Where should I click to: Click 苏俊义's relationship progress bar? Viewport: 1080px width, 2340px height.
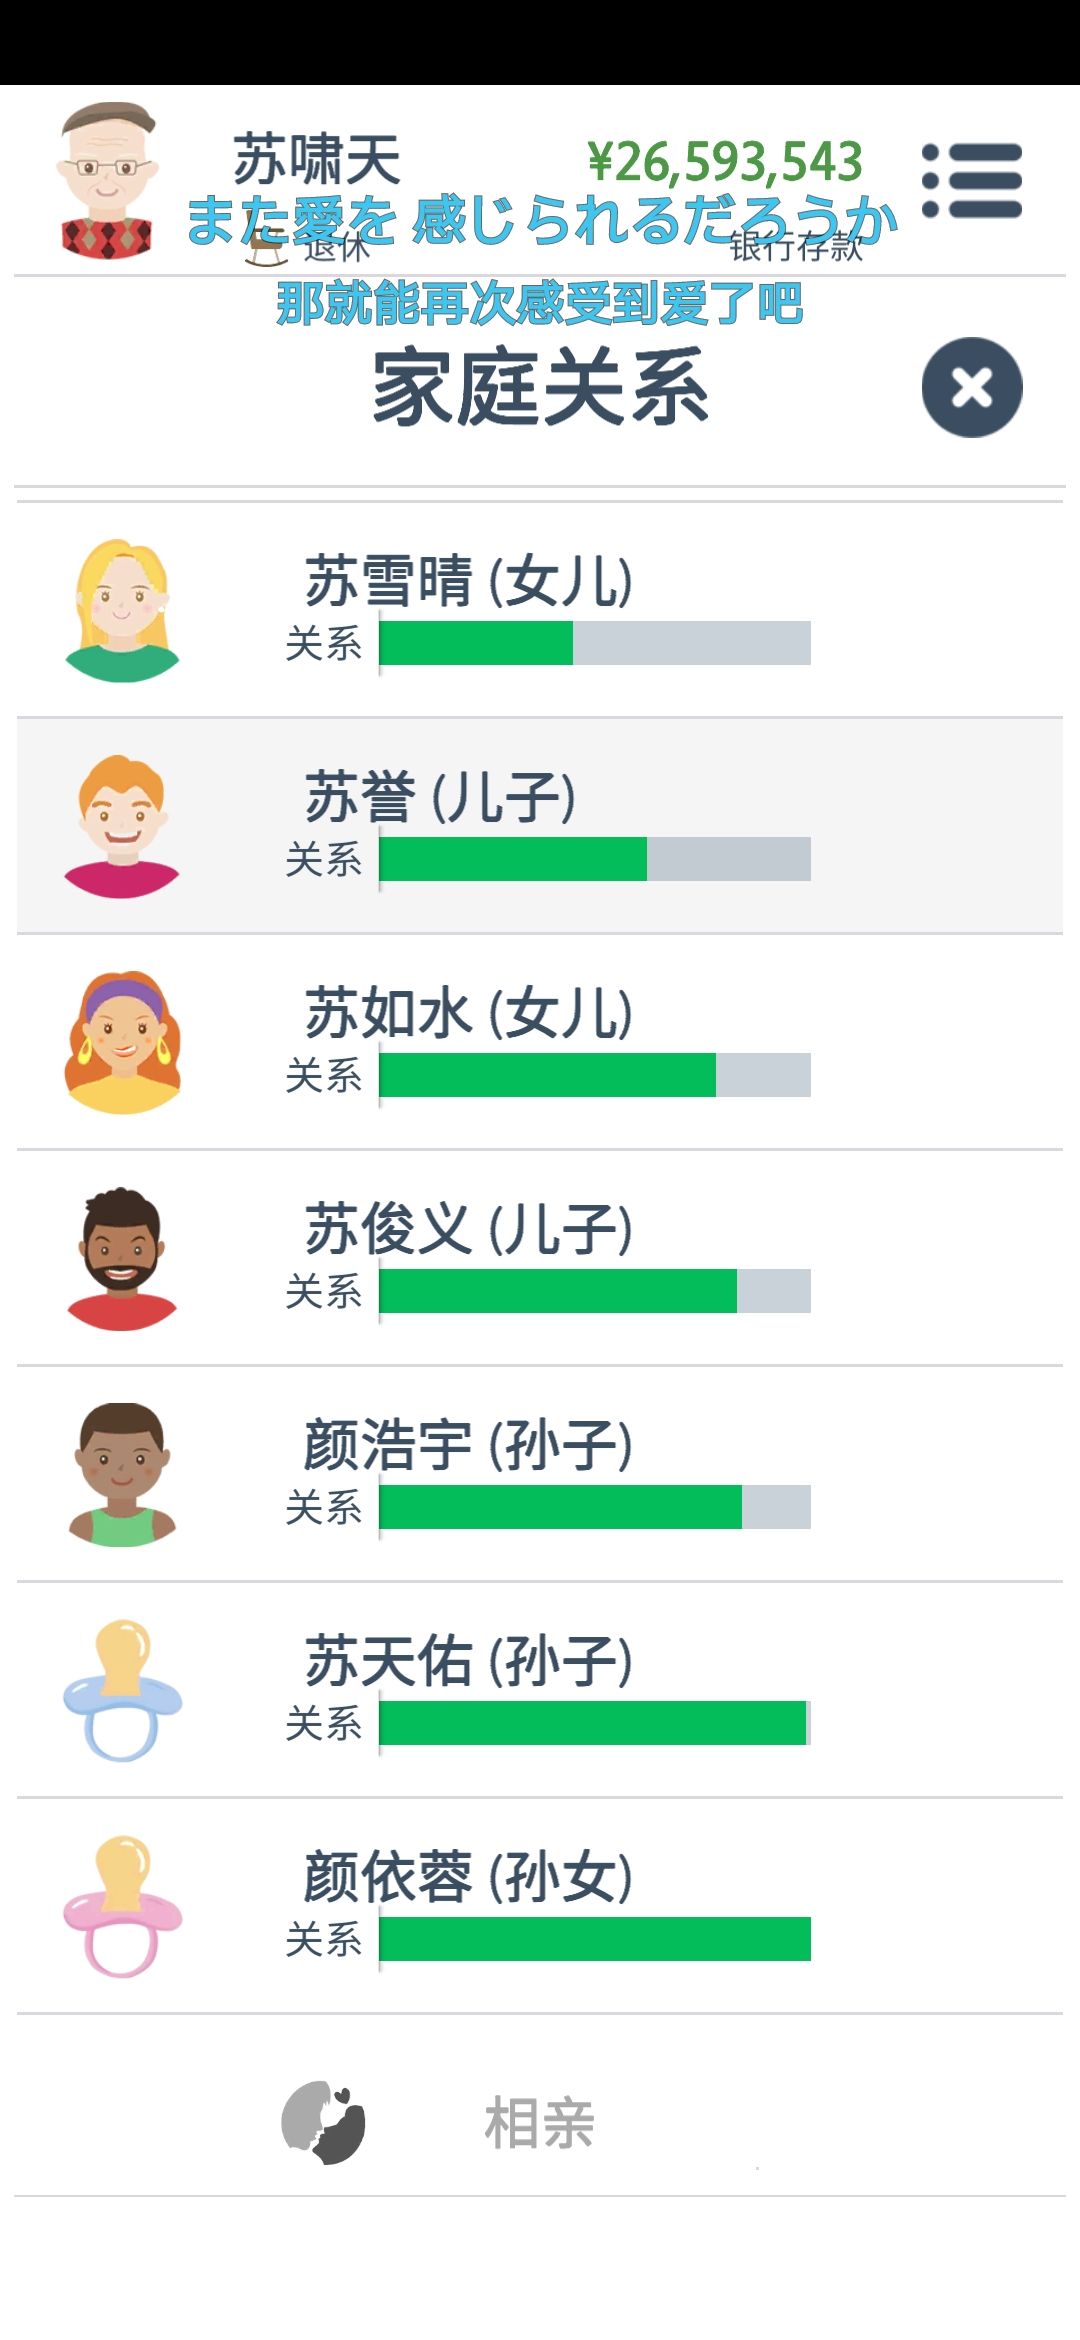pos(595,1291)
